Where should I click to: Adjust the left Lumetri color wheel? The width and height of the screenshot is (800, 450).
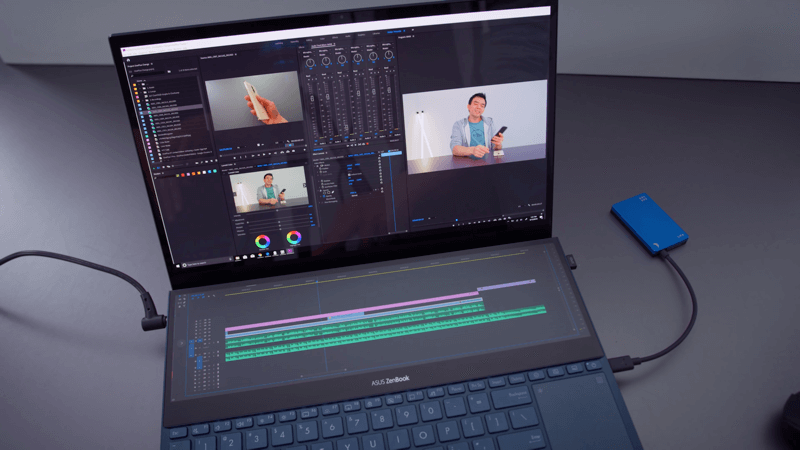point(262,241)
